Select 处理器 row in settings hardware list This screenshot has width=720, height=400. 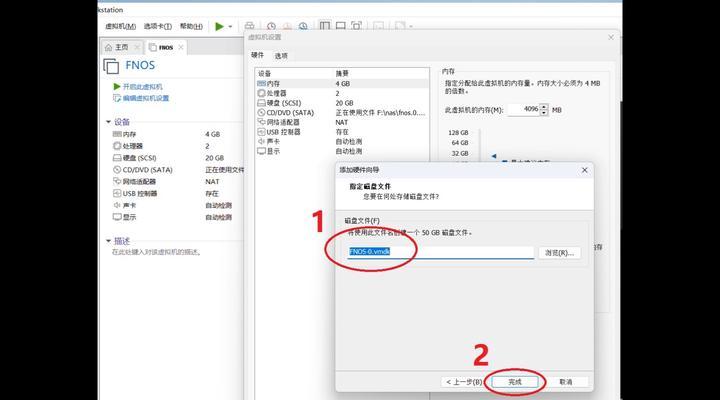[x=342, y=93]
